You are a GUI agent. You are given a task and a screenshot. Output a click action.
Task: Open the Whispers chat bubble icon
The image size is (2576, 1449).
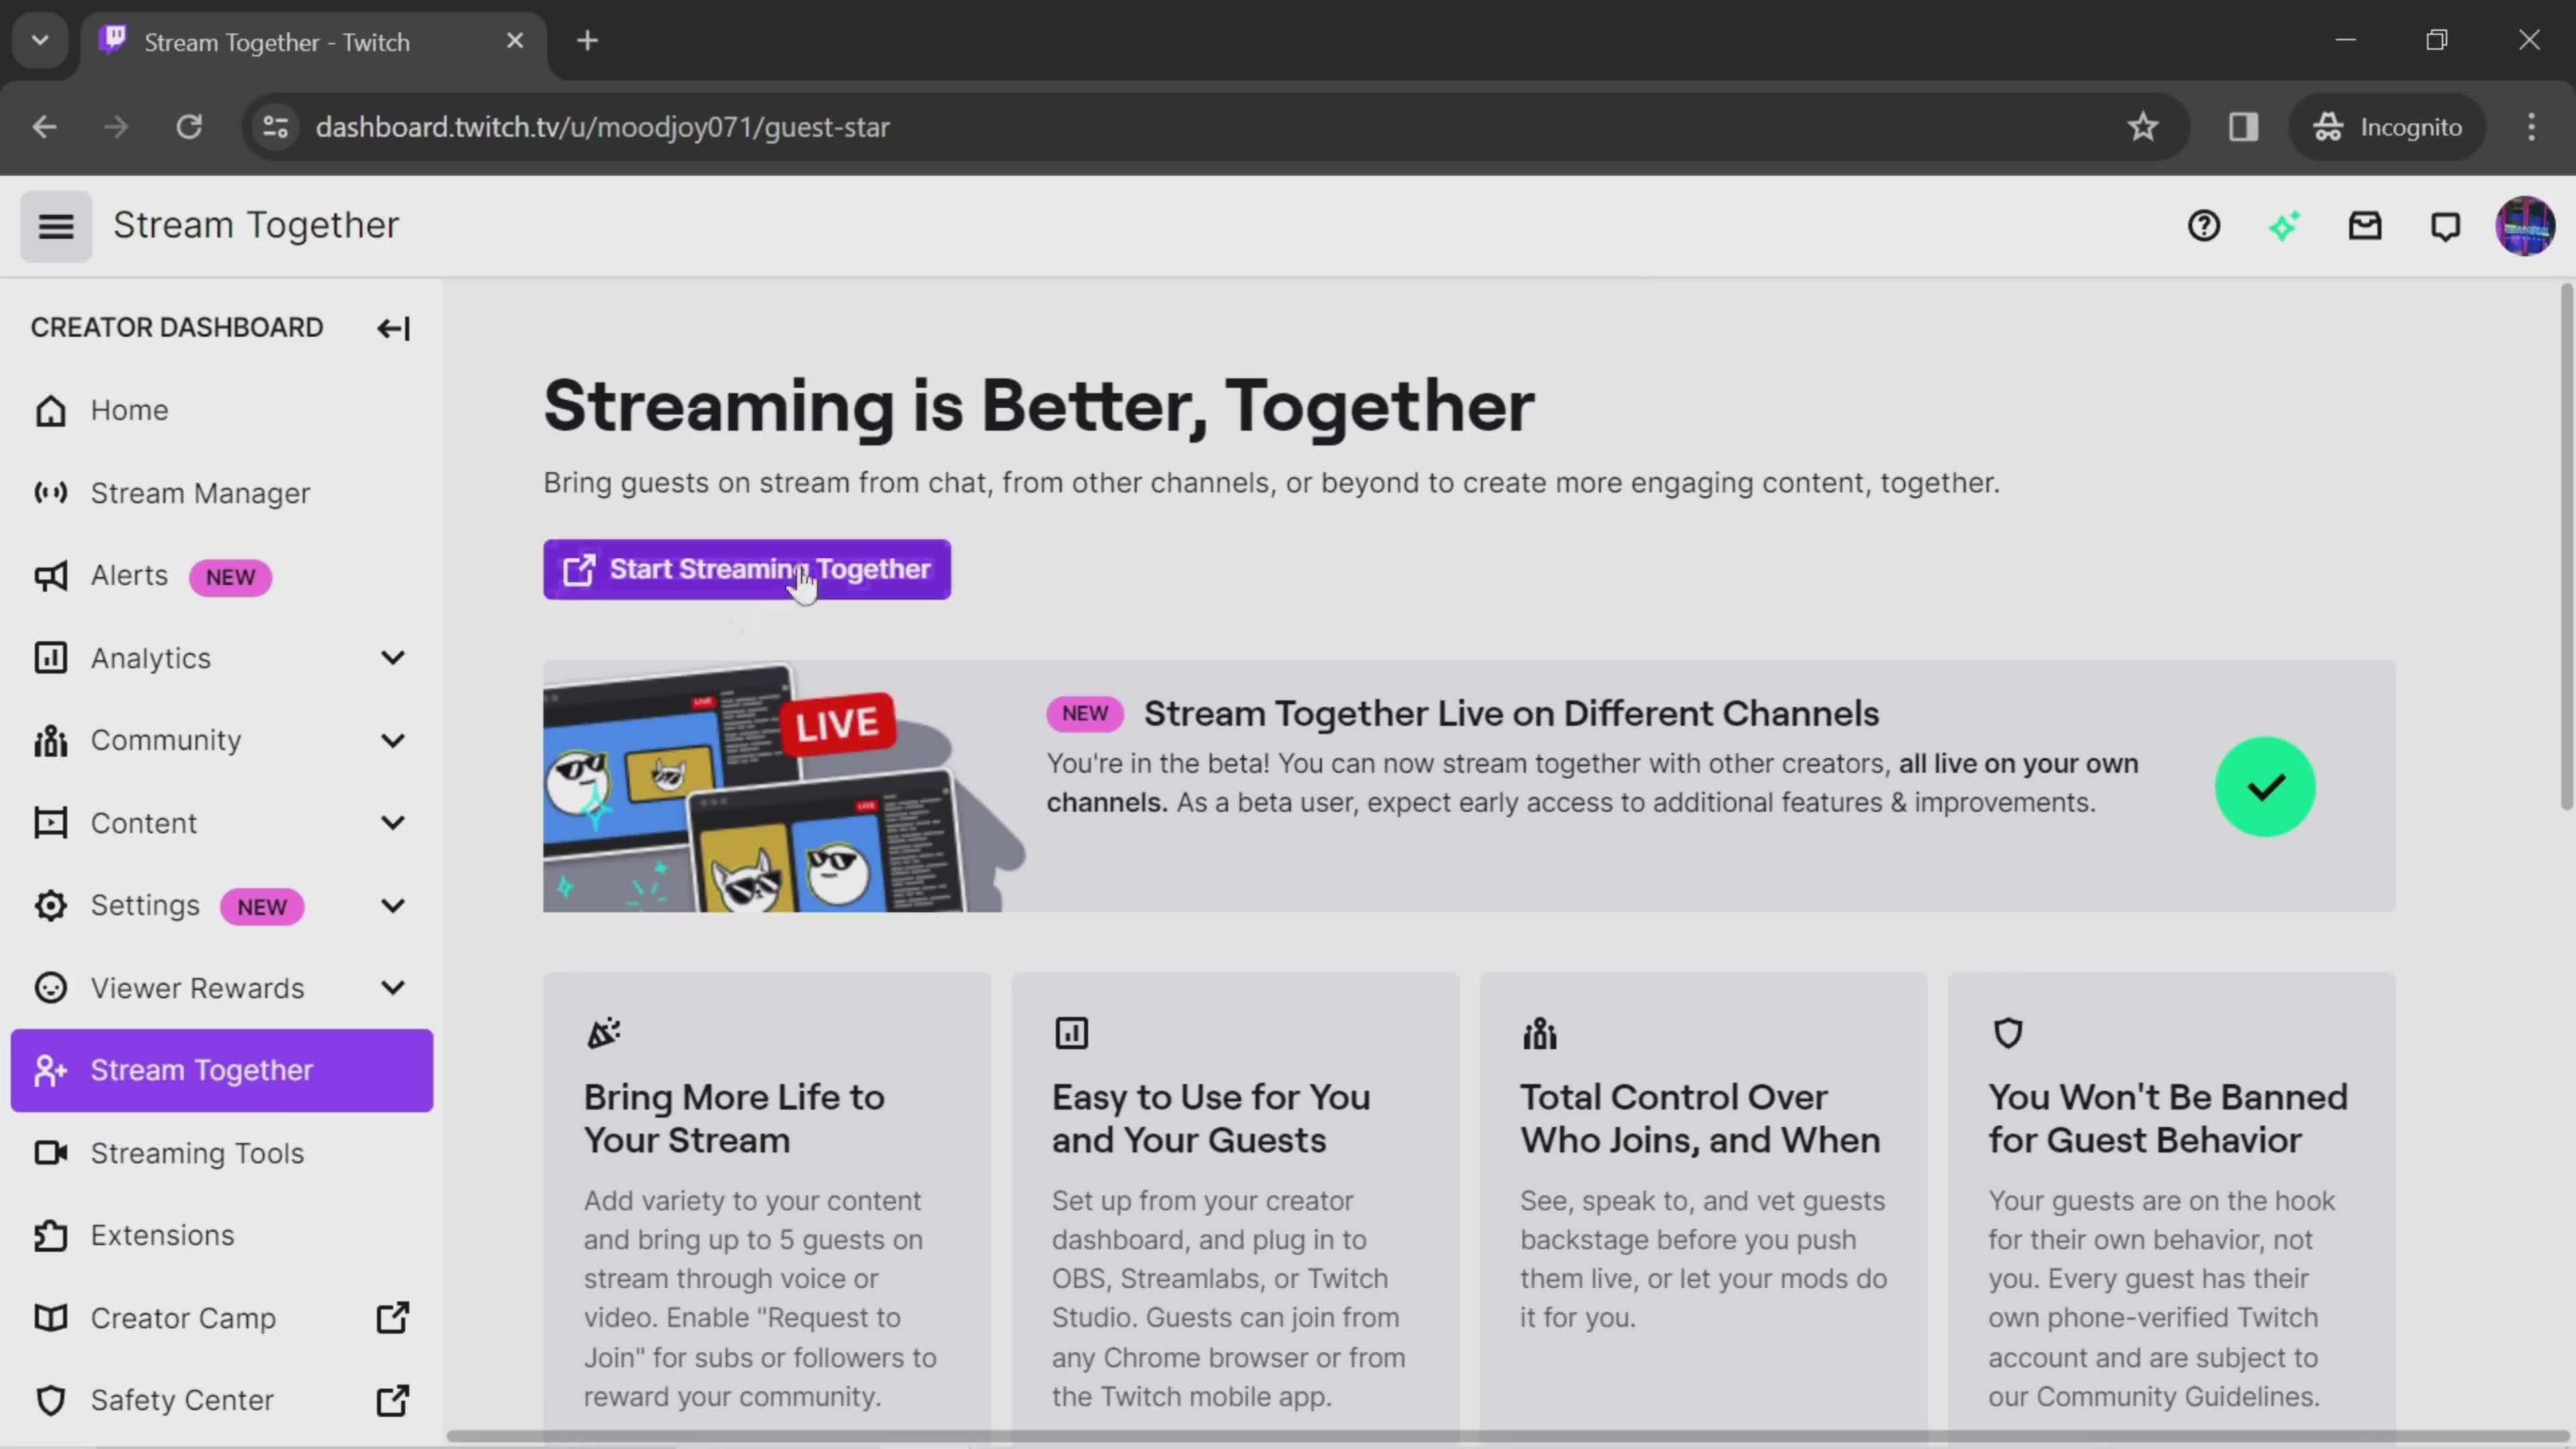2445,226
